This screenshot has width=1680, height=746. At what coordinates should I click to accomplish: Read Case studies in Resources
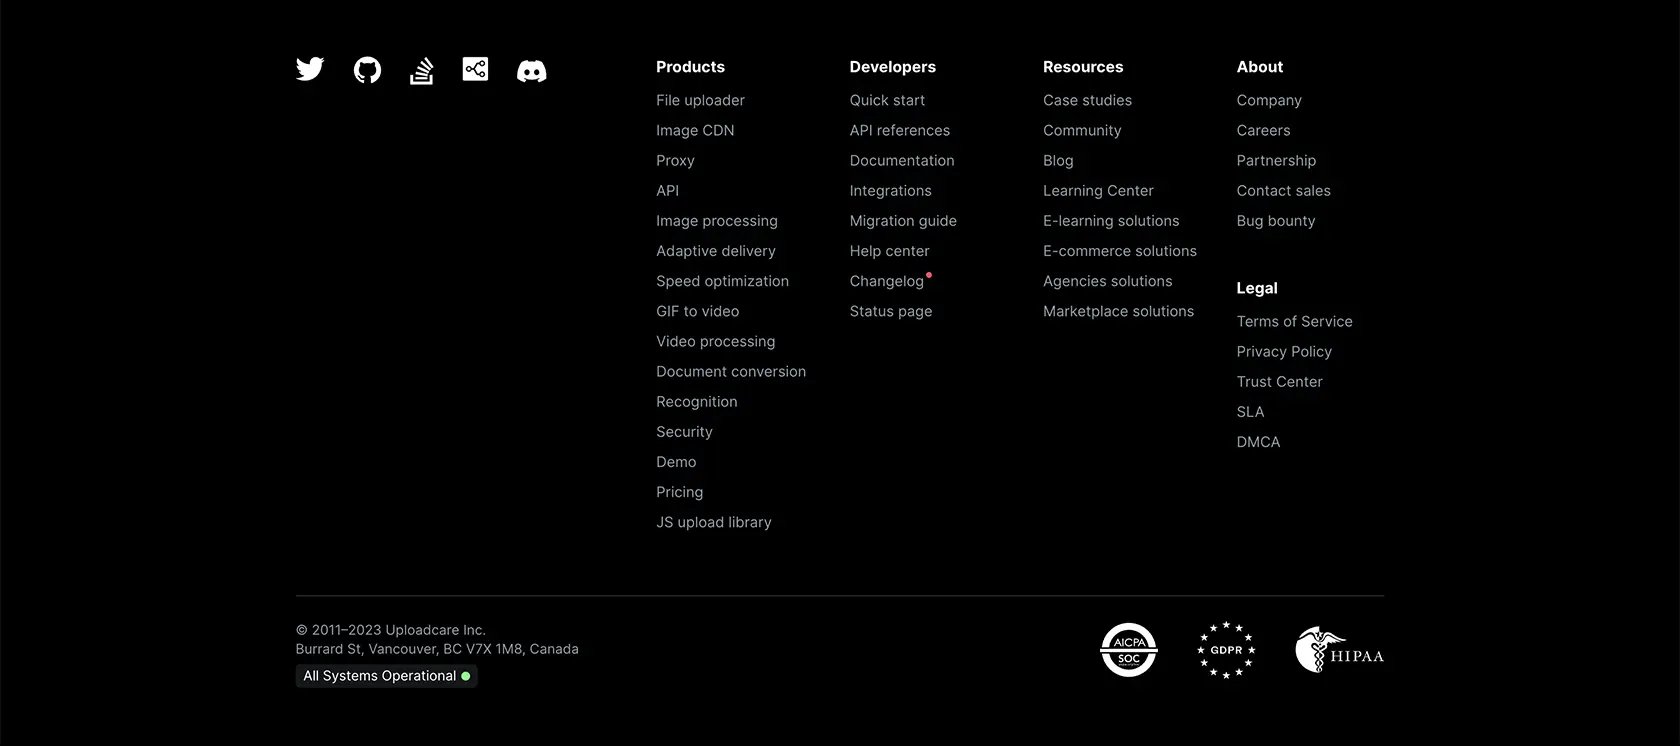[x=1087, y=100]
